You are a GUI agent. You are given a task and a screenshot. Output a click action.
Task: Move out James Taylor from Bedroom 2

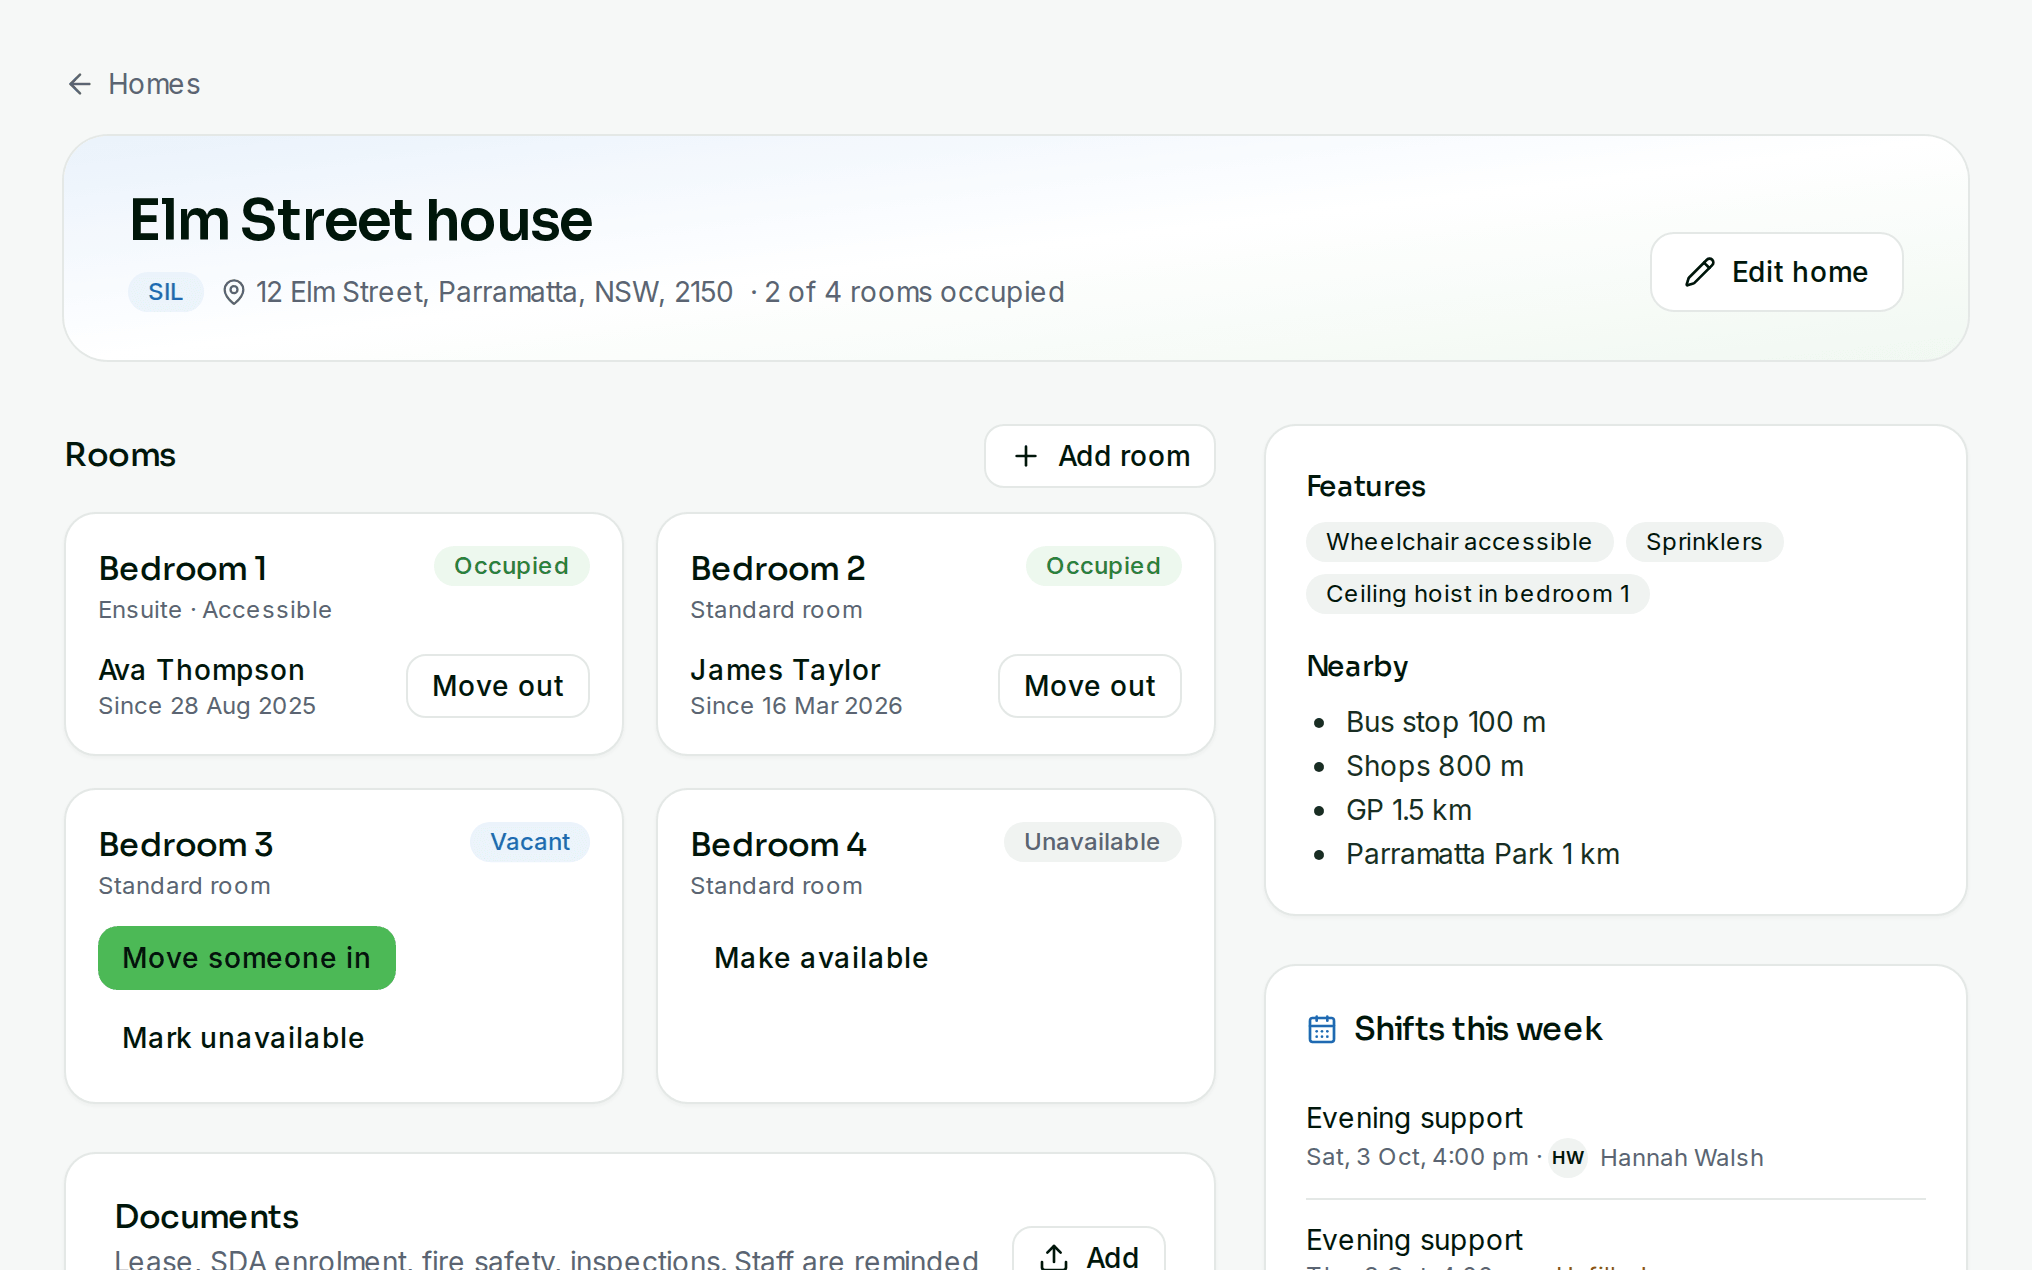[x=1090, y=686]
